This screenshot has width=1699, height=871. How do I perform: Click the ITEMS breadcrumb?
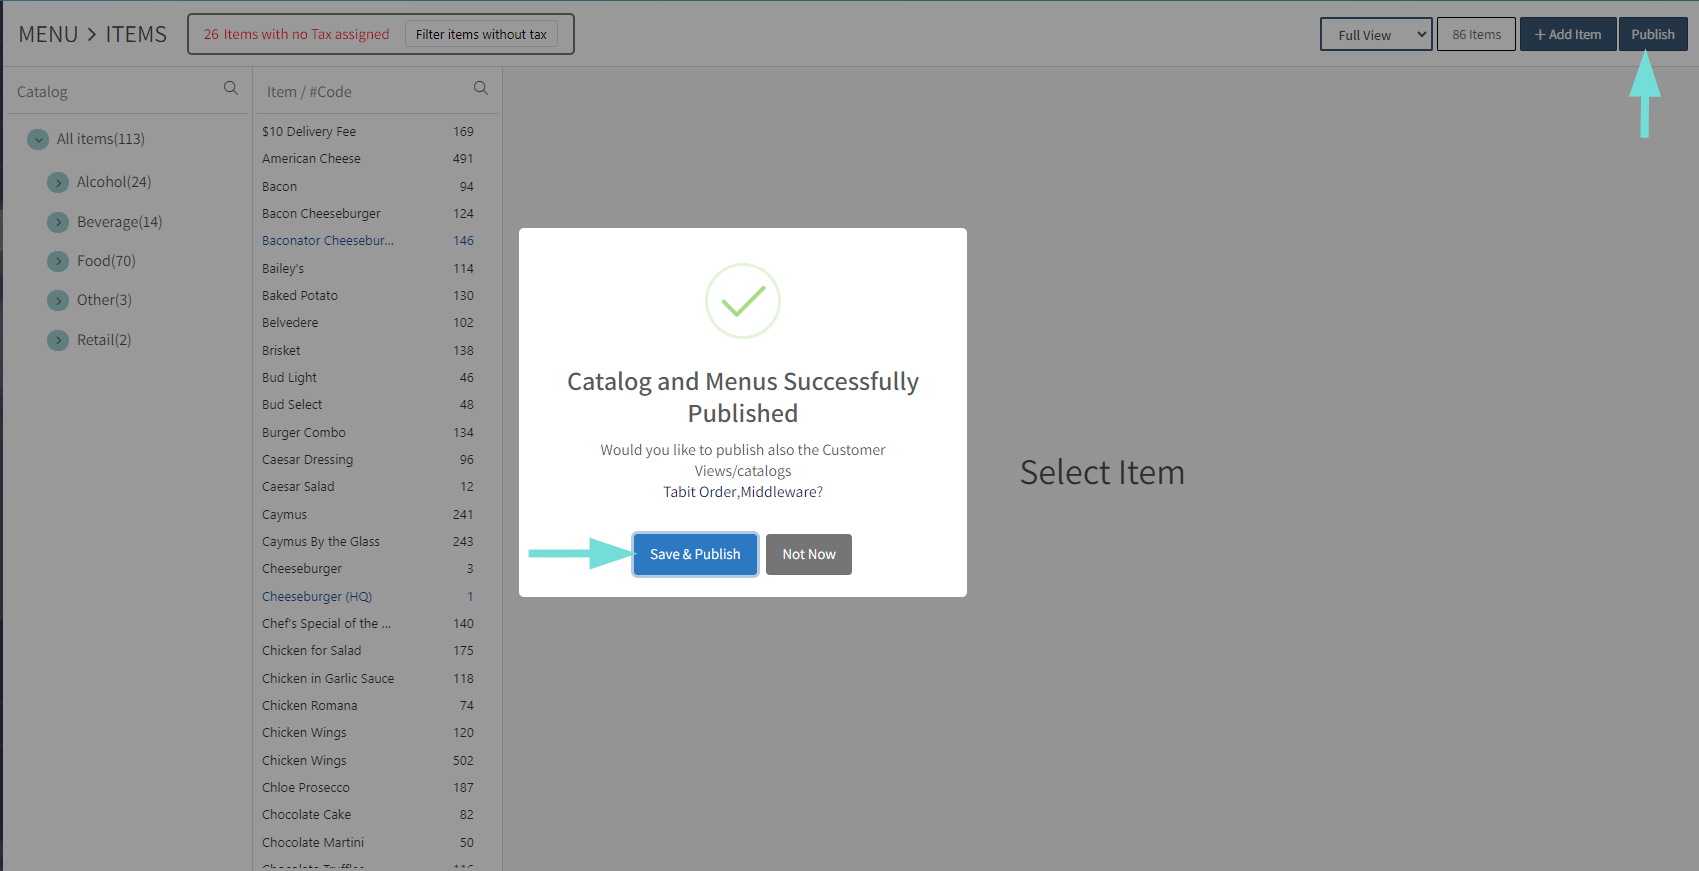136,34
